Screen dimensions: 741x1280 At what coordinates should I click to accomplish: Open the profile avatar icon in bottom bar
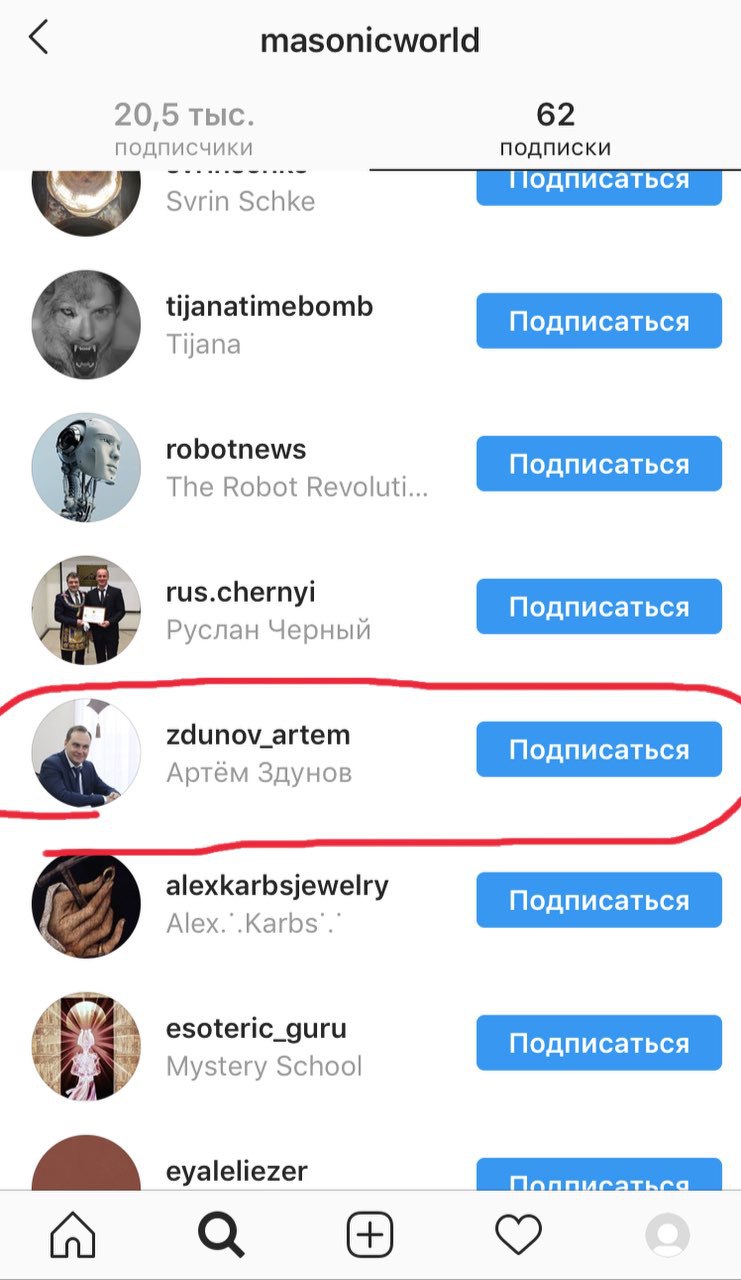(667, 1235)
